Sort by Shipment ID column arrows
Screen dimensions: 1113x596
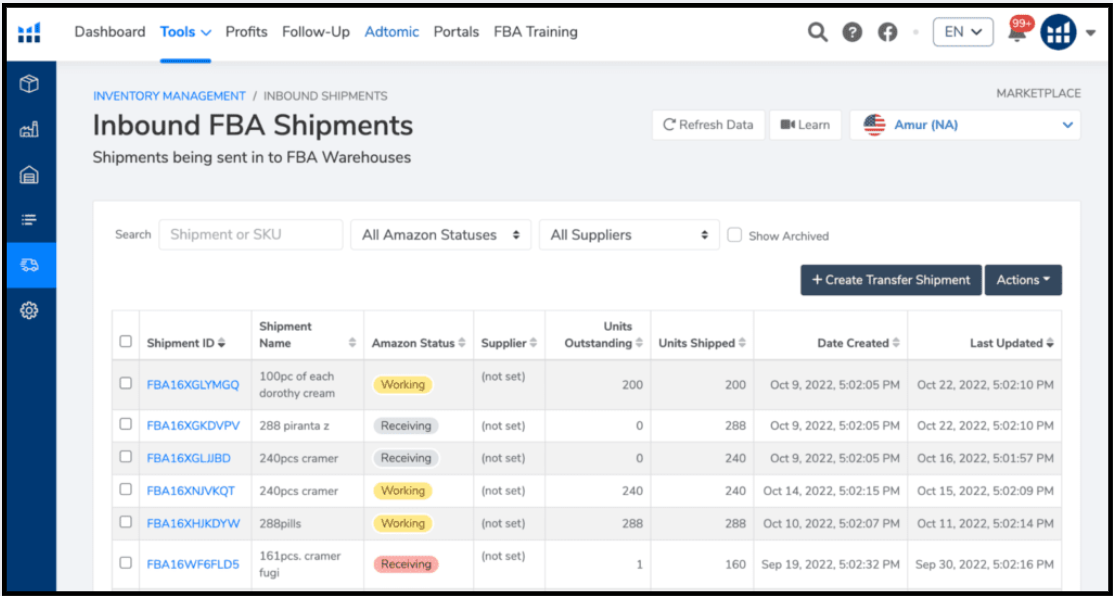coord(221,343)
